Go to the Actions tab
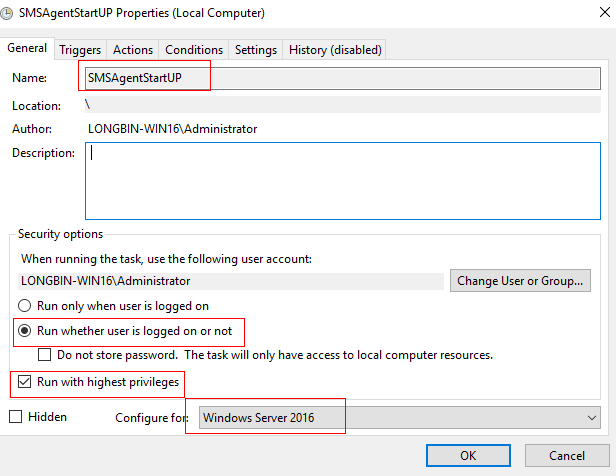This screenshot has width=616, height=476. click(x=133, y=50)
